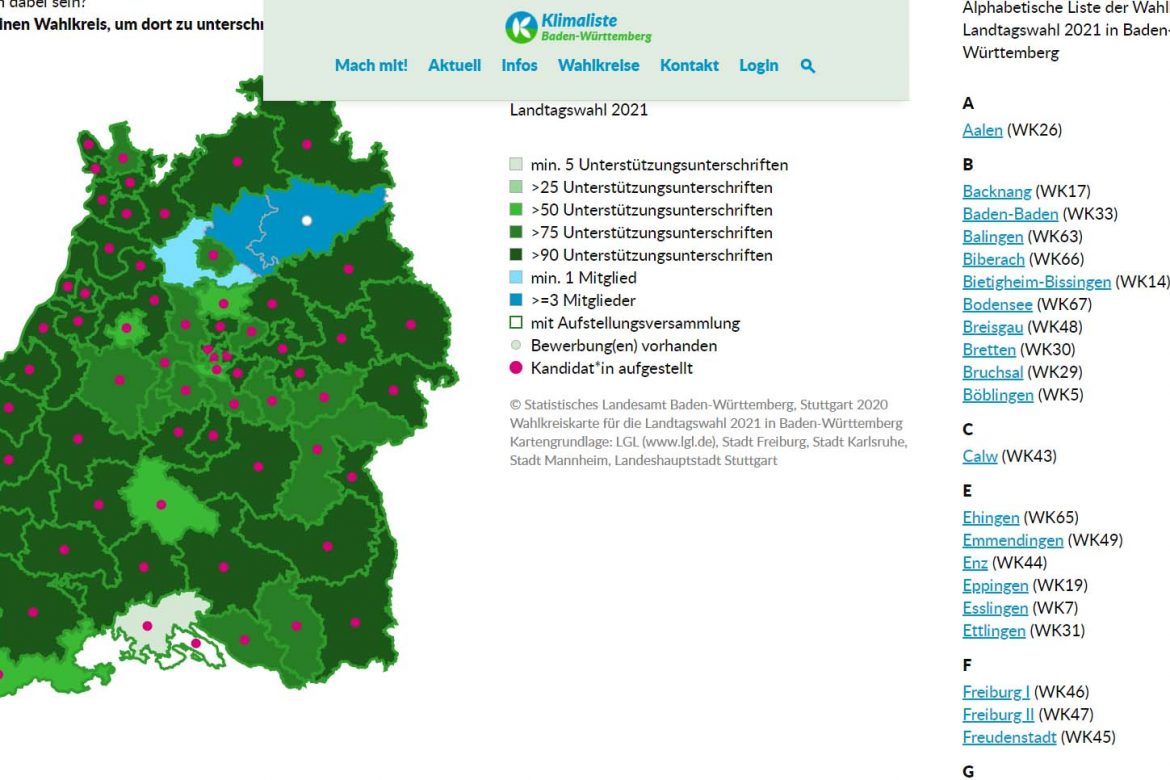Click the dark blue '>=3 Mitglieder' swatch

pyautogui.click(x=516, y=300)
